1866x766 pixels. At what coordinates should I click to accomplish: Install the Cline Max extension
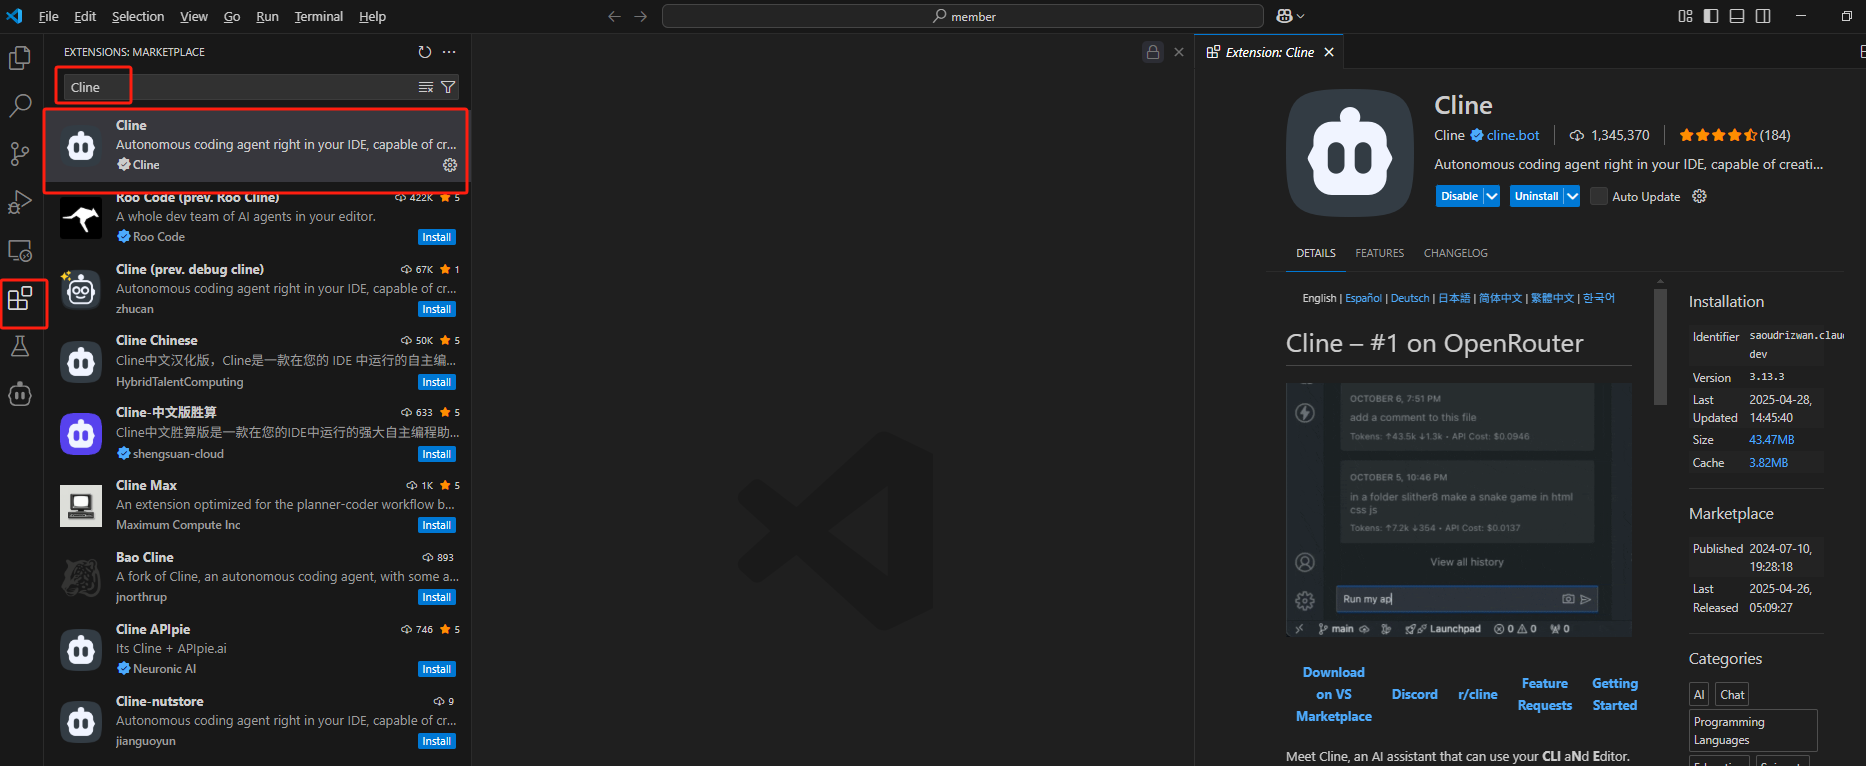437,525
